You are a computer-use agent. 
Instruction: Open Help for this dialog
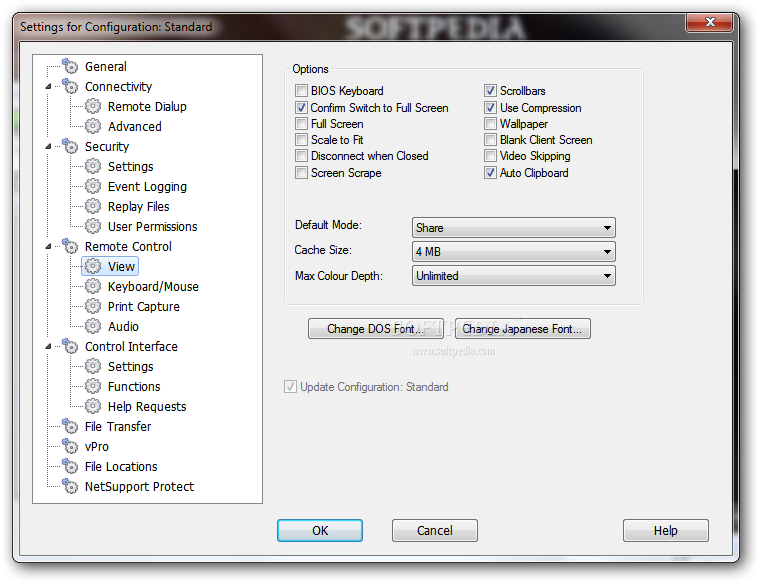pyautogui.click(x=665, y=530)
